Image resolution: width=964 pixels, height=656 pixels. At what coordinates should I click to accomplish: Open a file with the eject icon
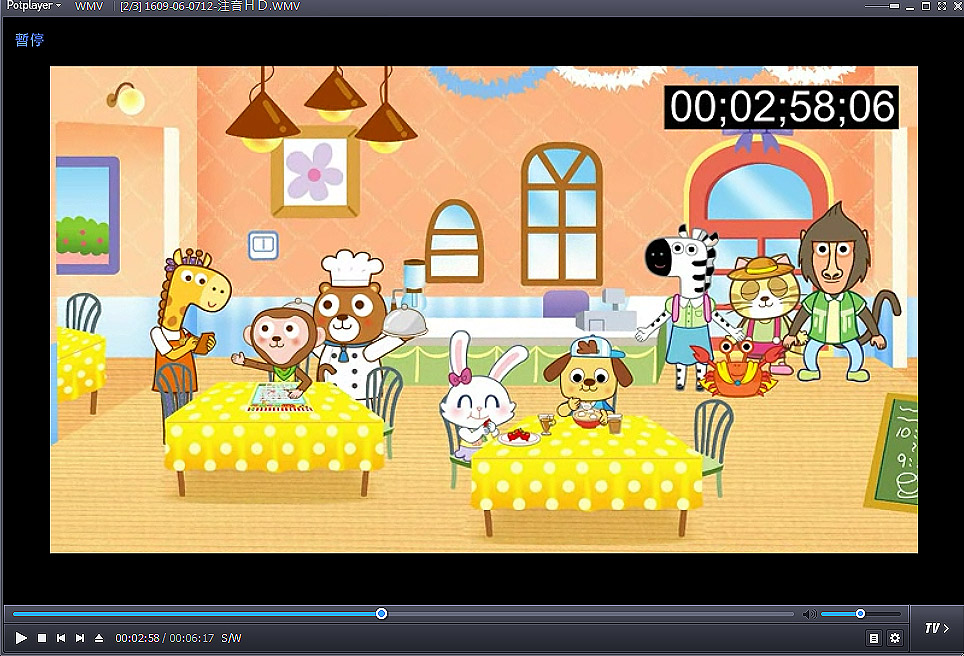99,638
